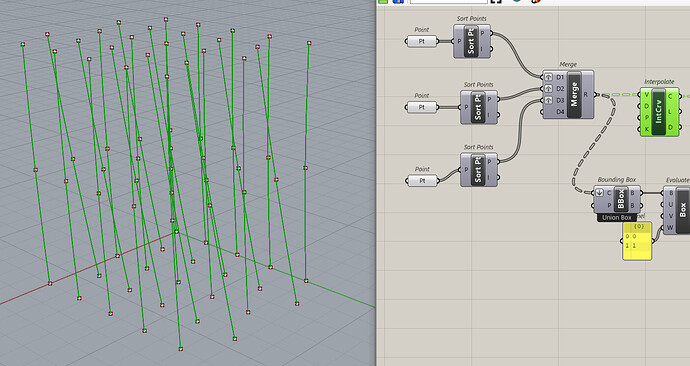Screen dimensions: 690x366
Task: Click the bottom Pt point parameter
Action: point(422,181)
